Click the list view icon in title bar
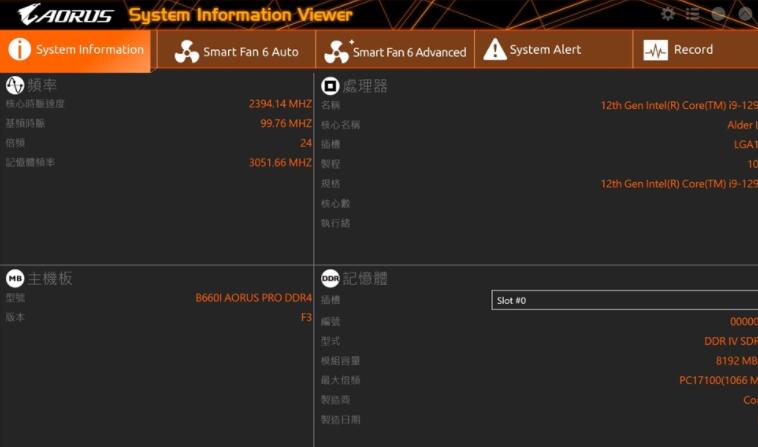This screenshot has width=758, height=447. point(693,14)
